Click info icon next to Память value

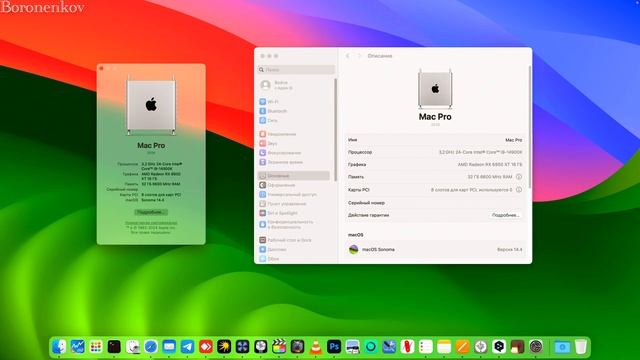519,177
